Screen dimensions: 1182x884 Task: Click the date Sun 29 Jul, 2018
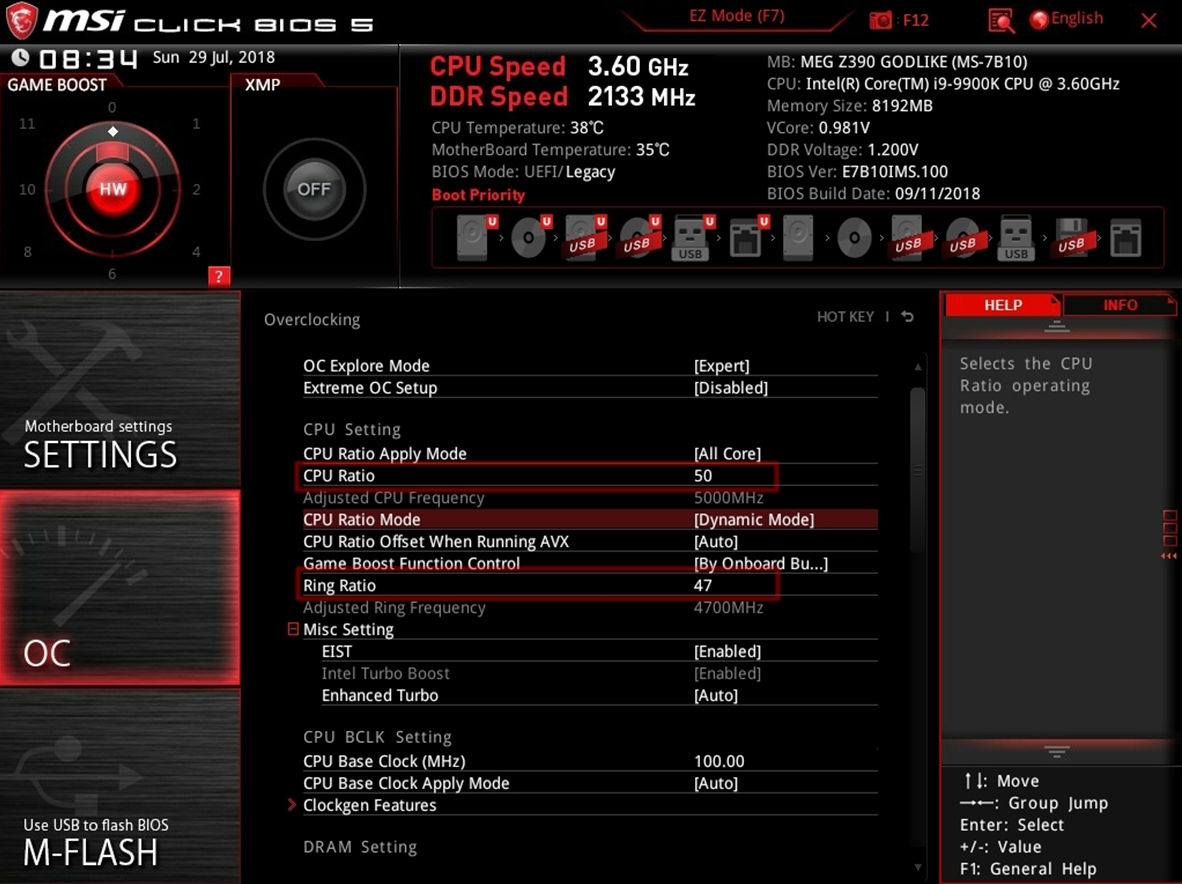[x=213, y=57]
